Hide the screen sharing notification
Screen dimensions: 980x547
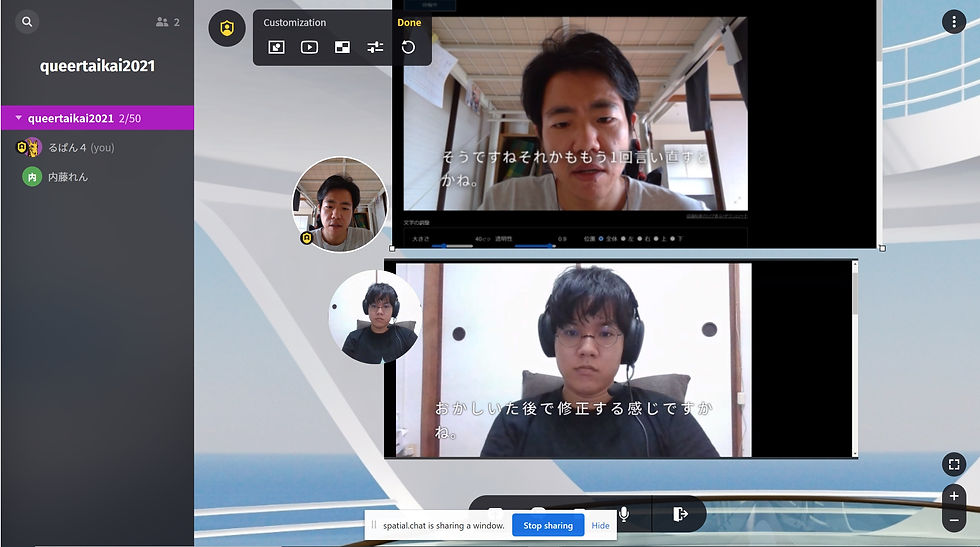pos(600,525)
